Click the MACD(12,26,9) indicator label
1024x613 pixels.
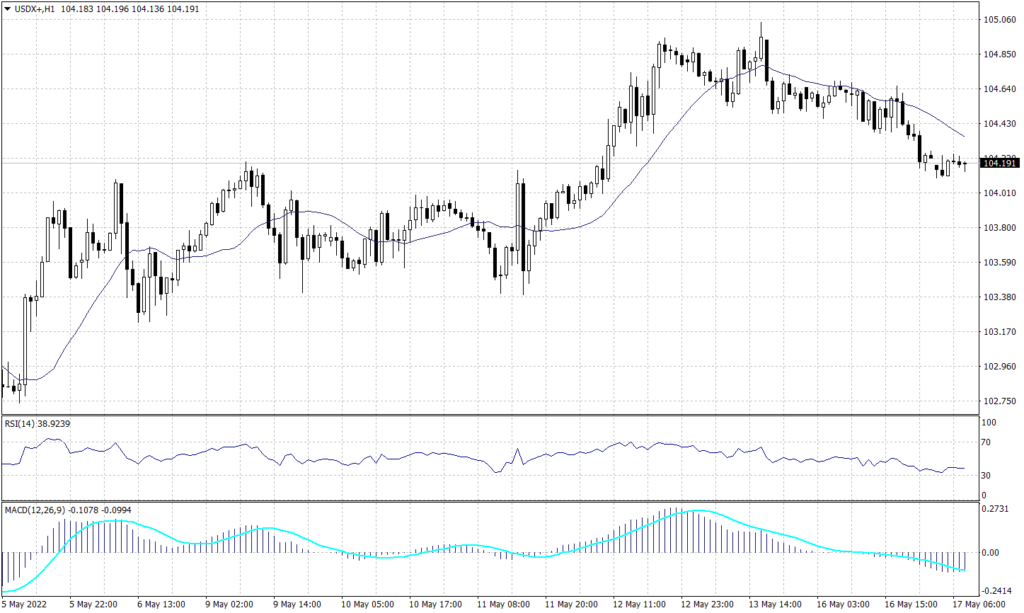tap(35, 510)
